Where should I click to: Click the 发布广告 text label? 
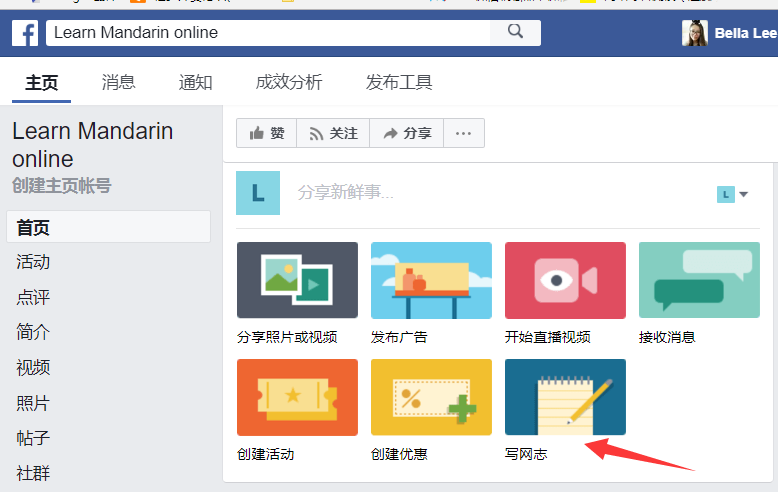399,337
